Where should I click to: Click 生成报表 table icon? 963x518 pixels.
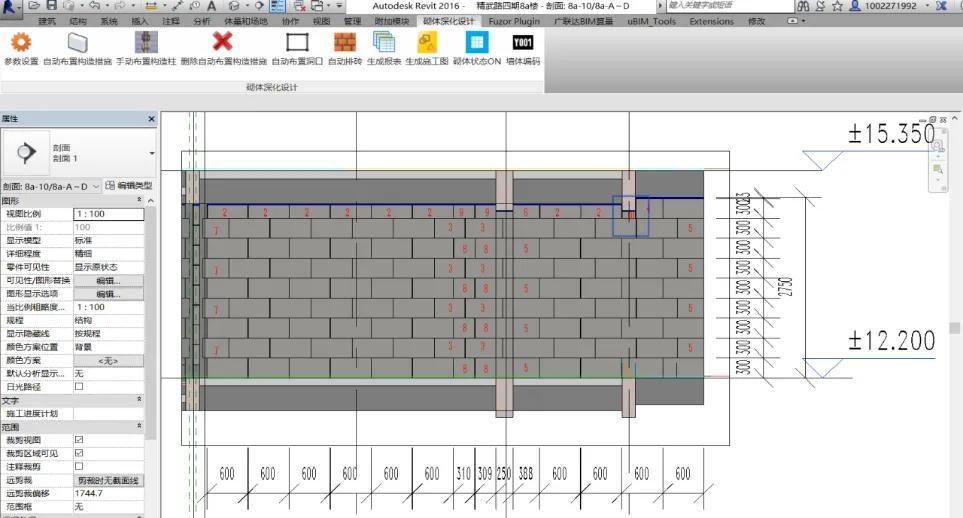click(x=384, y=42)
